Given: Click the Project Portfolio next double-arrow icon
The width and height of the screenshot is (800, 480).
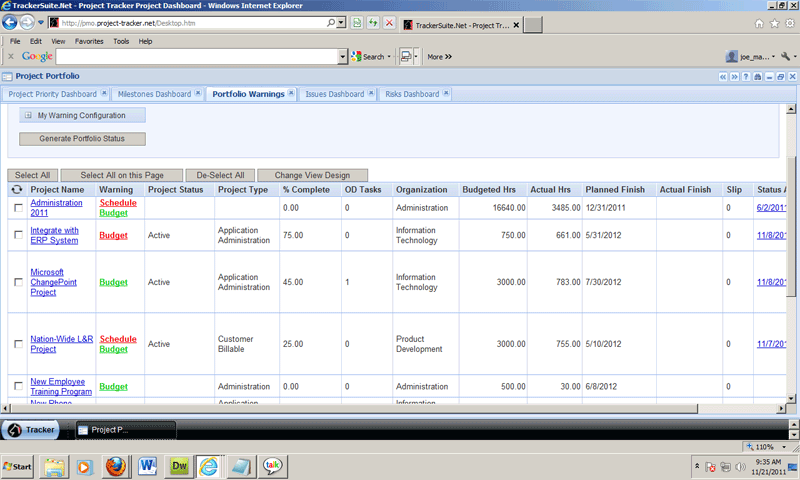Looking at the screenshot, I should pyautogui.click(x=734, y=77).
